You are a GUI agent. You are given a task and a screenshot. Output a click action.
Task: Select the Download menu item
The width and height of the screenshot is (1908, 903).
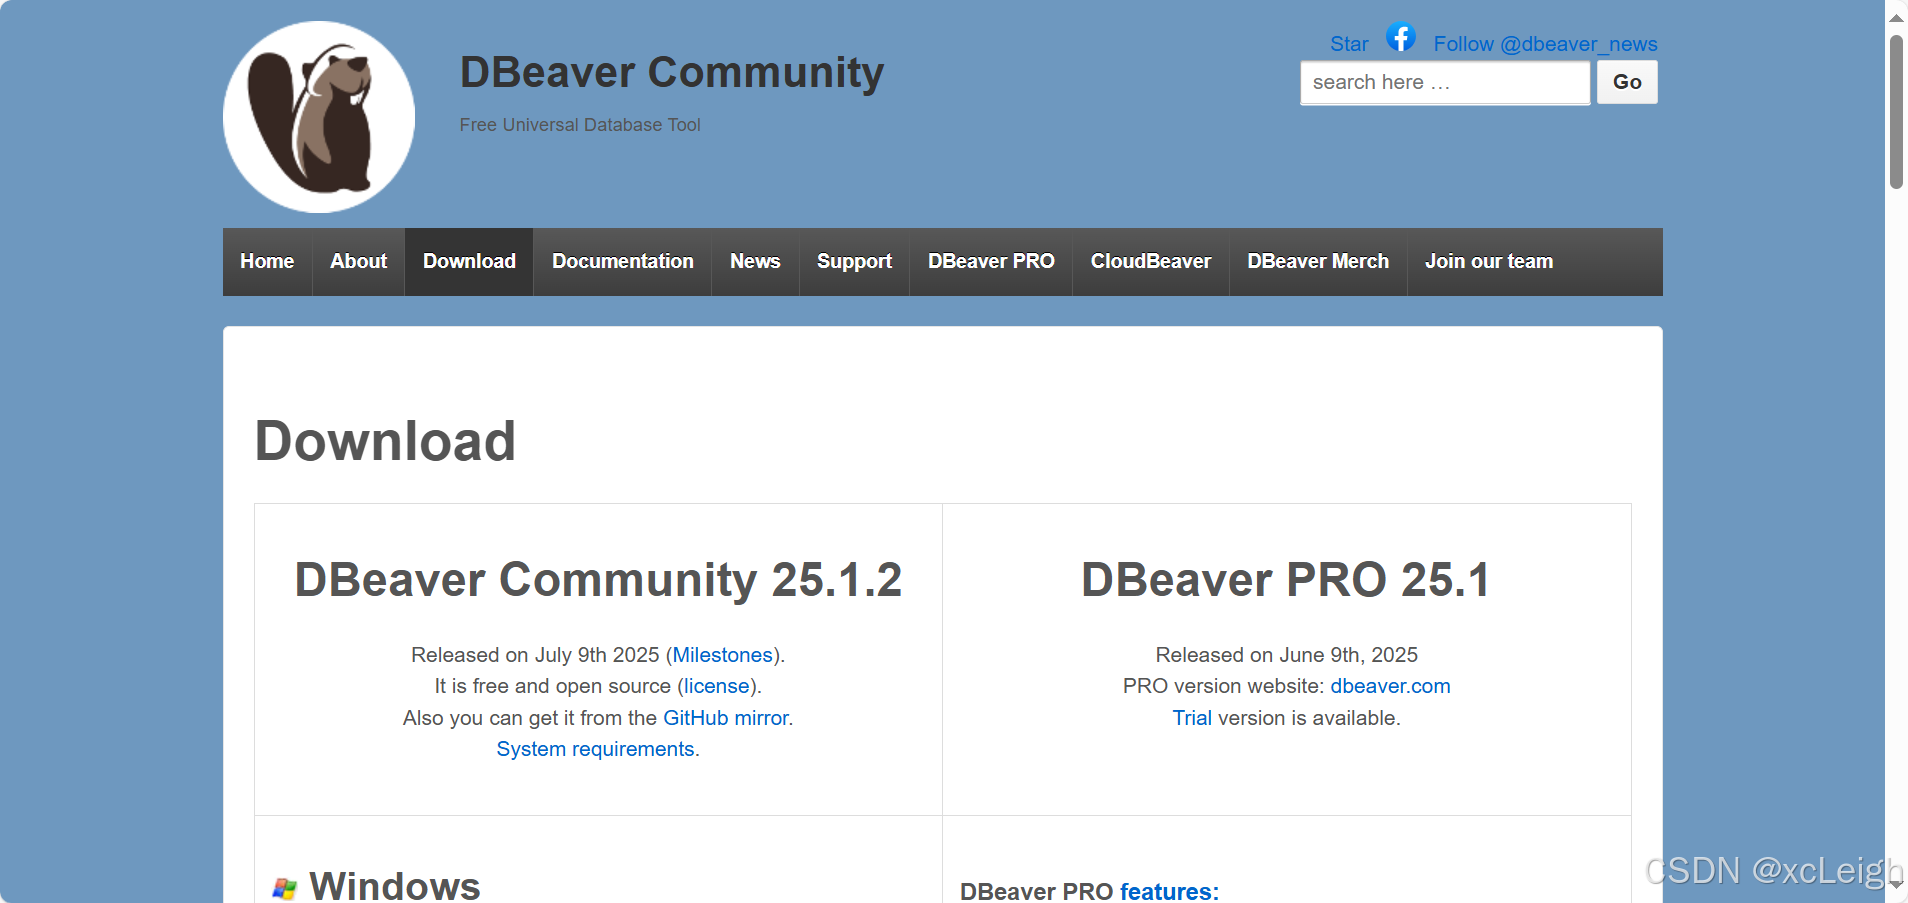(469, 261)
